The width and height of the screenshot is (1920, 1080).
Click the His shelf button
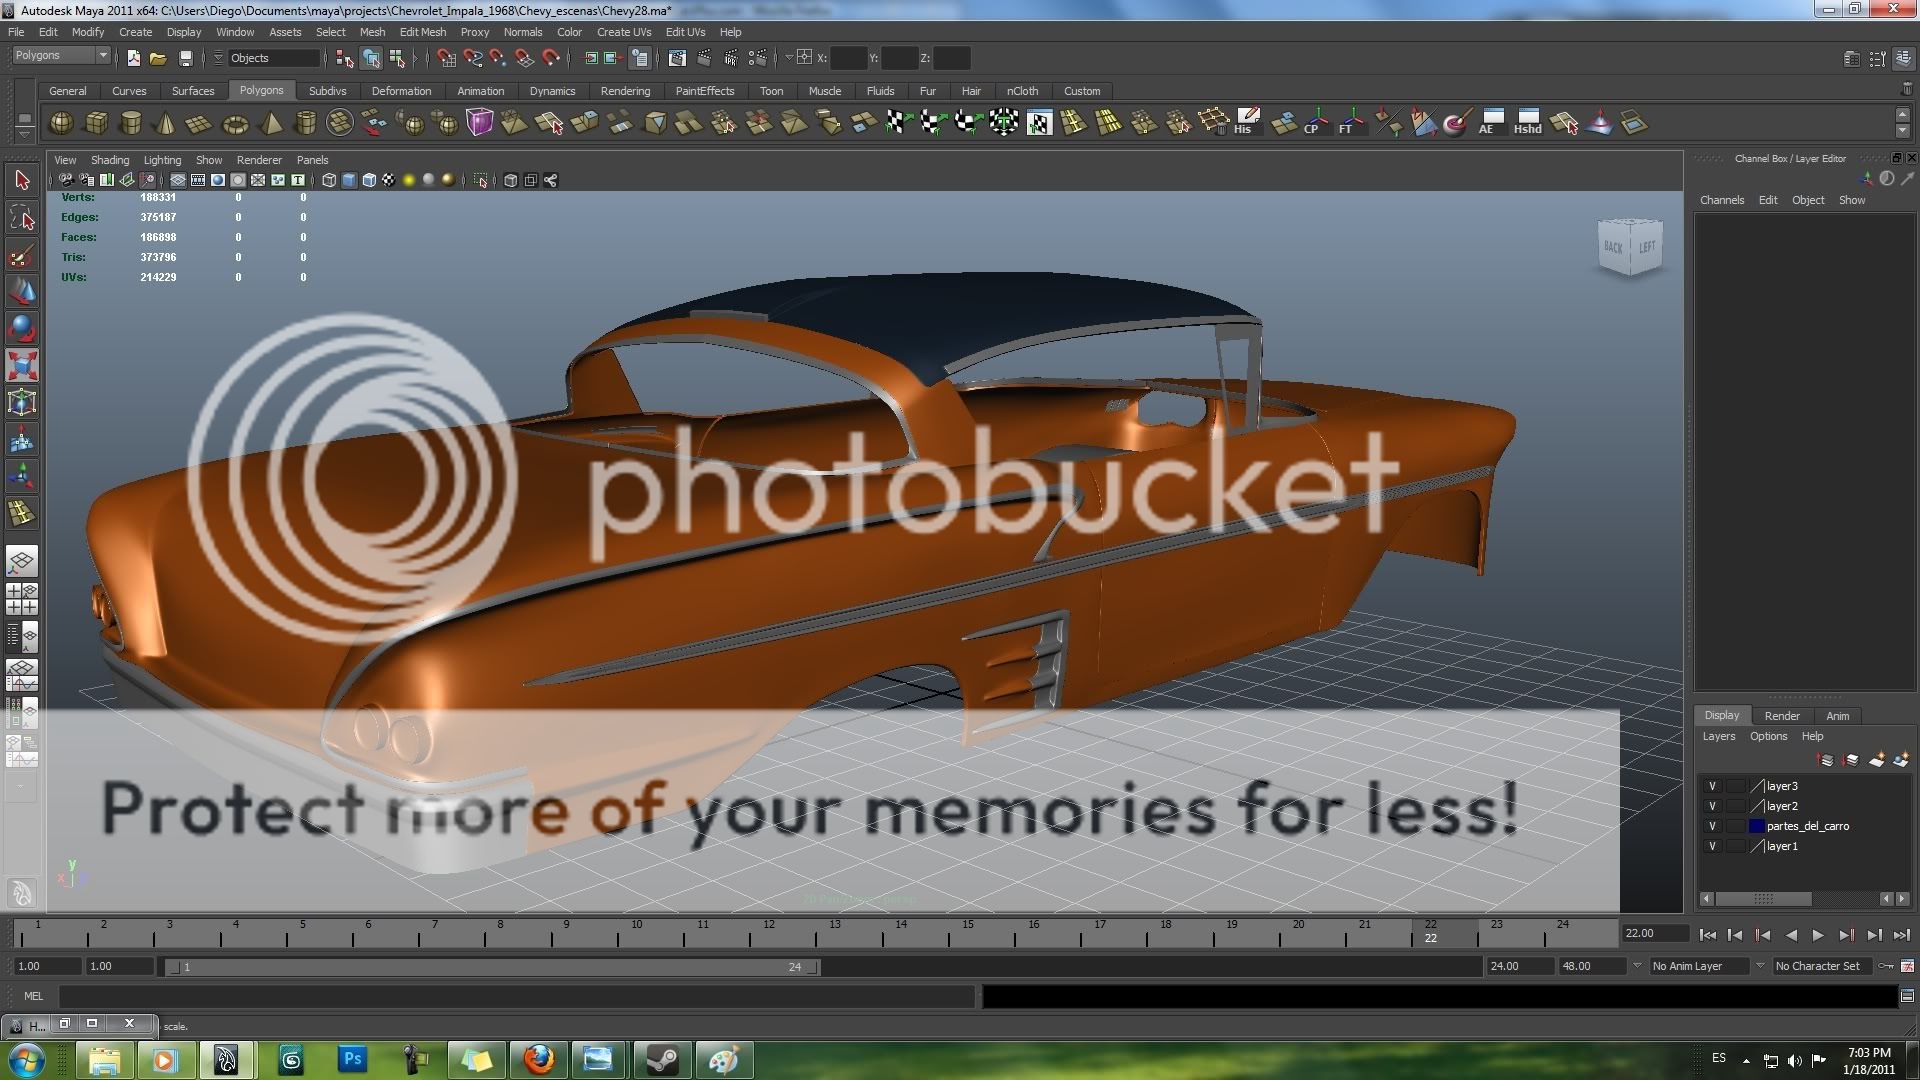pos(1243,123)
